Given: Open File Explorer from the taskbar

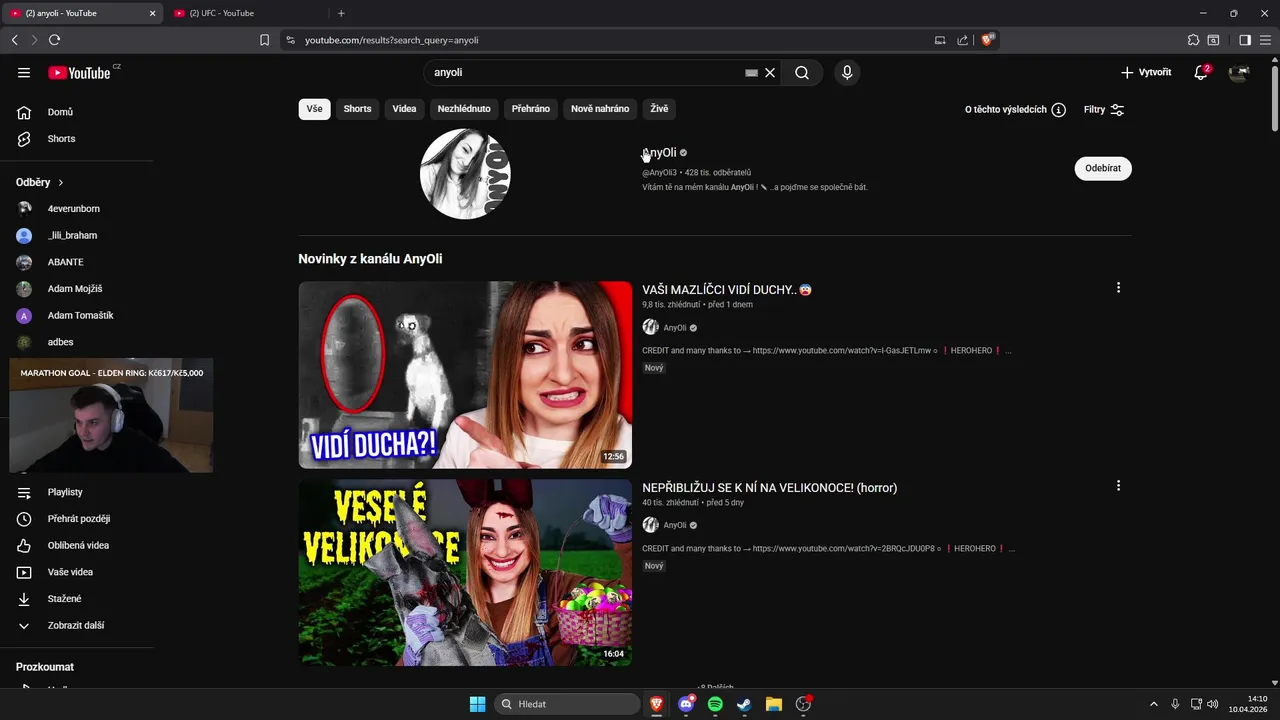Looking at the screenshot, I should coord(773,704).
